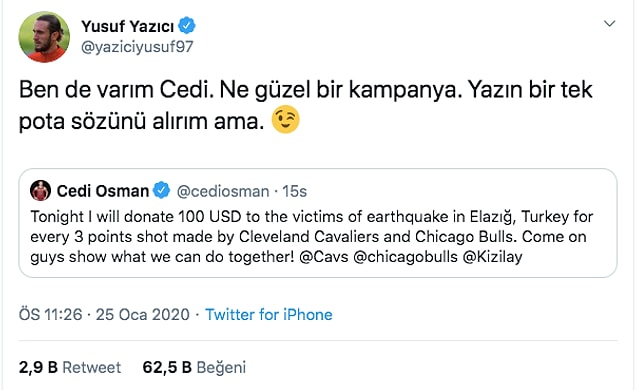Viewport: 635px width, 390px height.
Task: Open the @chicagobulls mention
Action: pos(405,257)
